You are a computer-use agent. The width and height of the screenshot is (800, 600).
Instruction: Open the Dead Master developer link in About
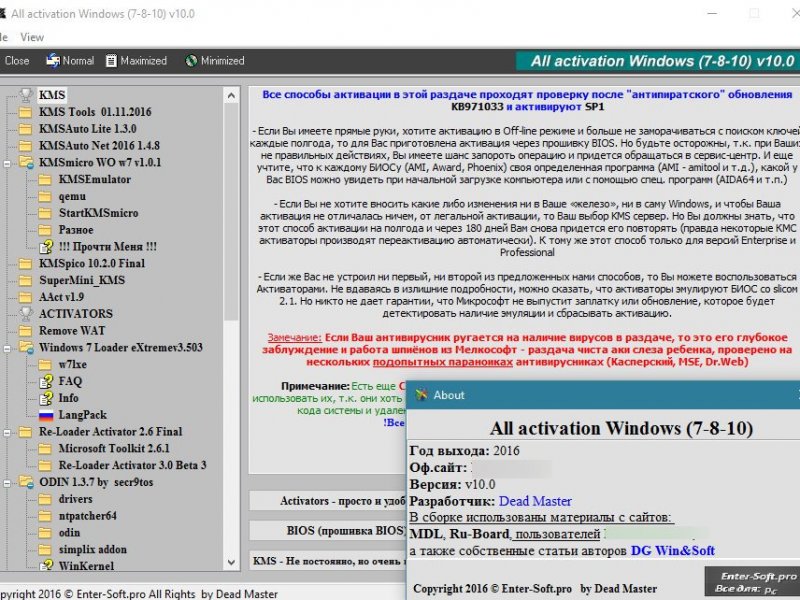[x=535, y=502]
